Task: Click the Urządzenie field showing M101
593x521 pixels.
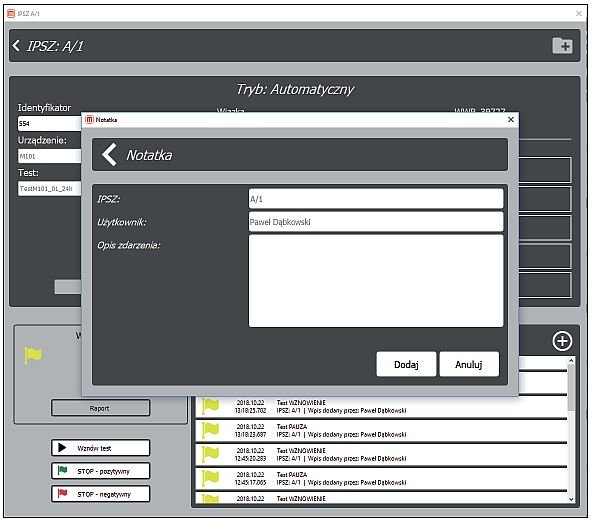Action: (x=50, y=156)
